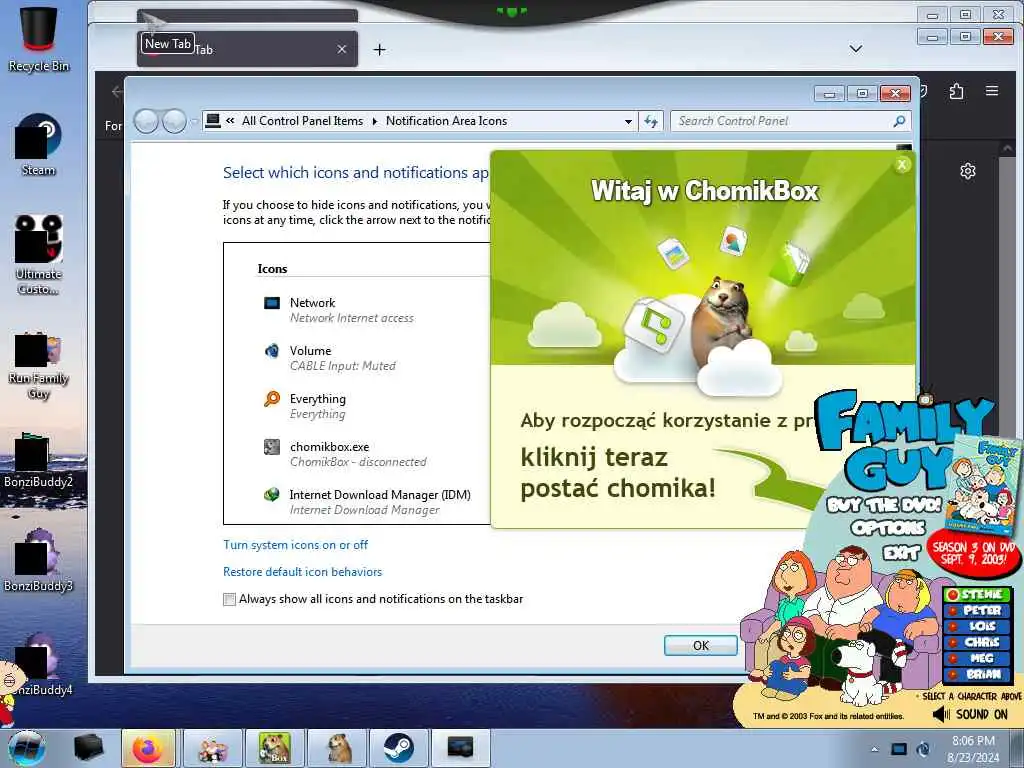Click the address bar refresh button
Viewport: 1024px width, 768px height.
click(651, 121)
